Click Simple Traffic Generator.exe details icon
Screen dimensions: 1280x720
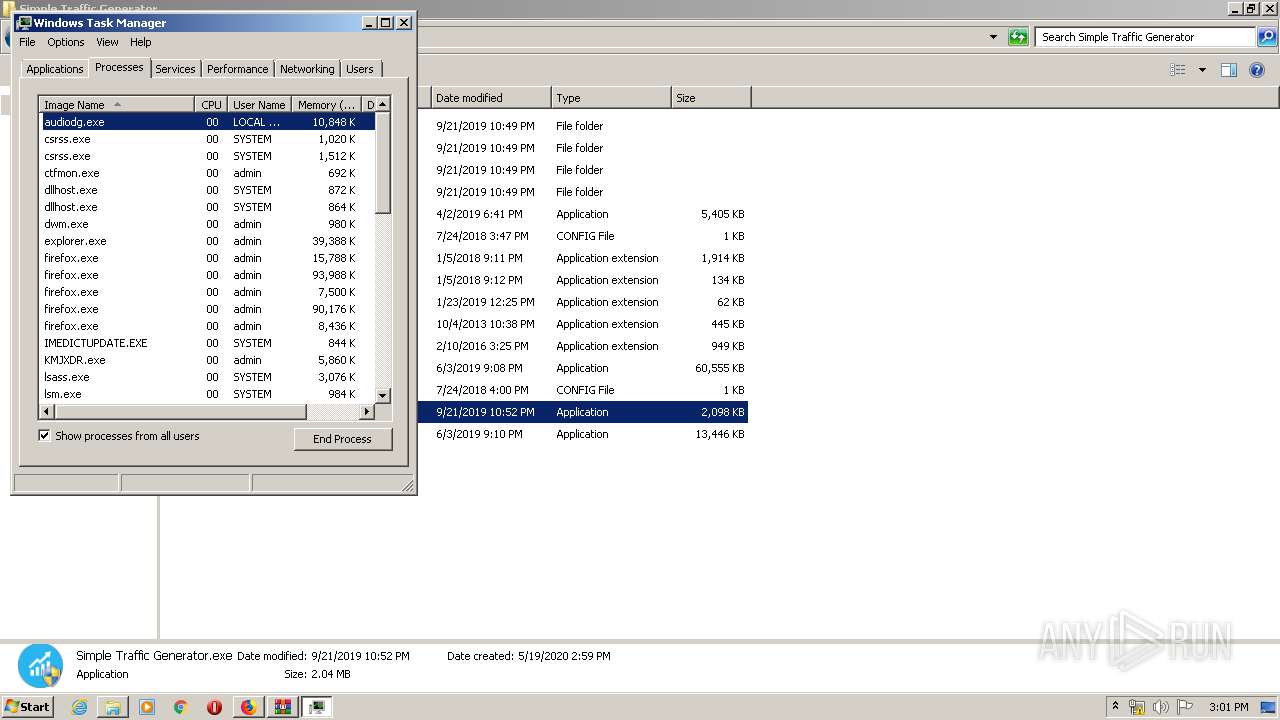click(40, 665)
